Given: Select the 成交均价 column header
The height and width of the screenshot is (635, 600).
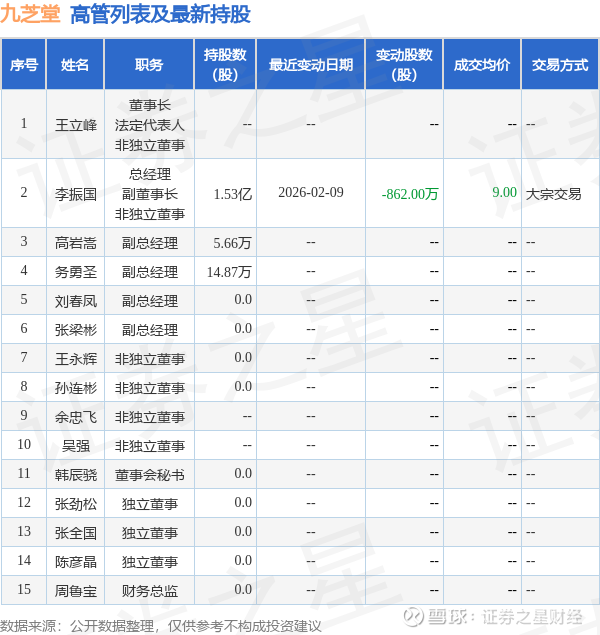Looking at the screenshot, I should pyautogui.click(x=482, y=64).
